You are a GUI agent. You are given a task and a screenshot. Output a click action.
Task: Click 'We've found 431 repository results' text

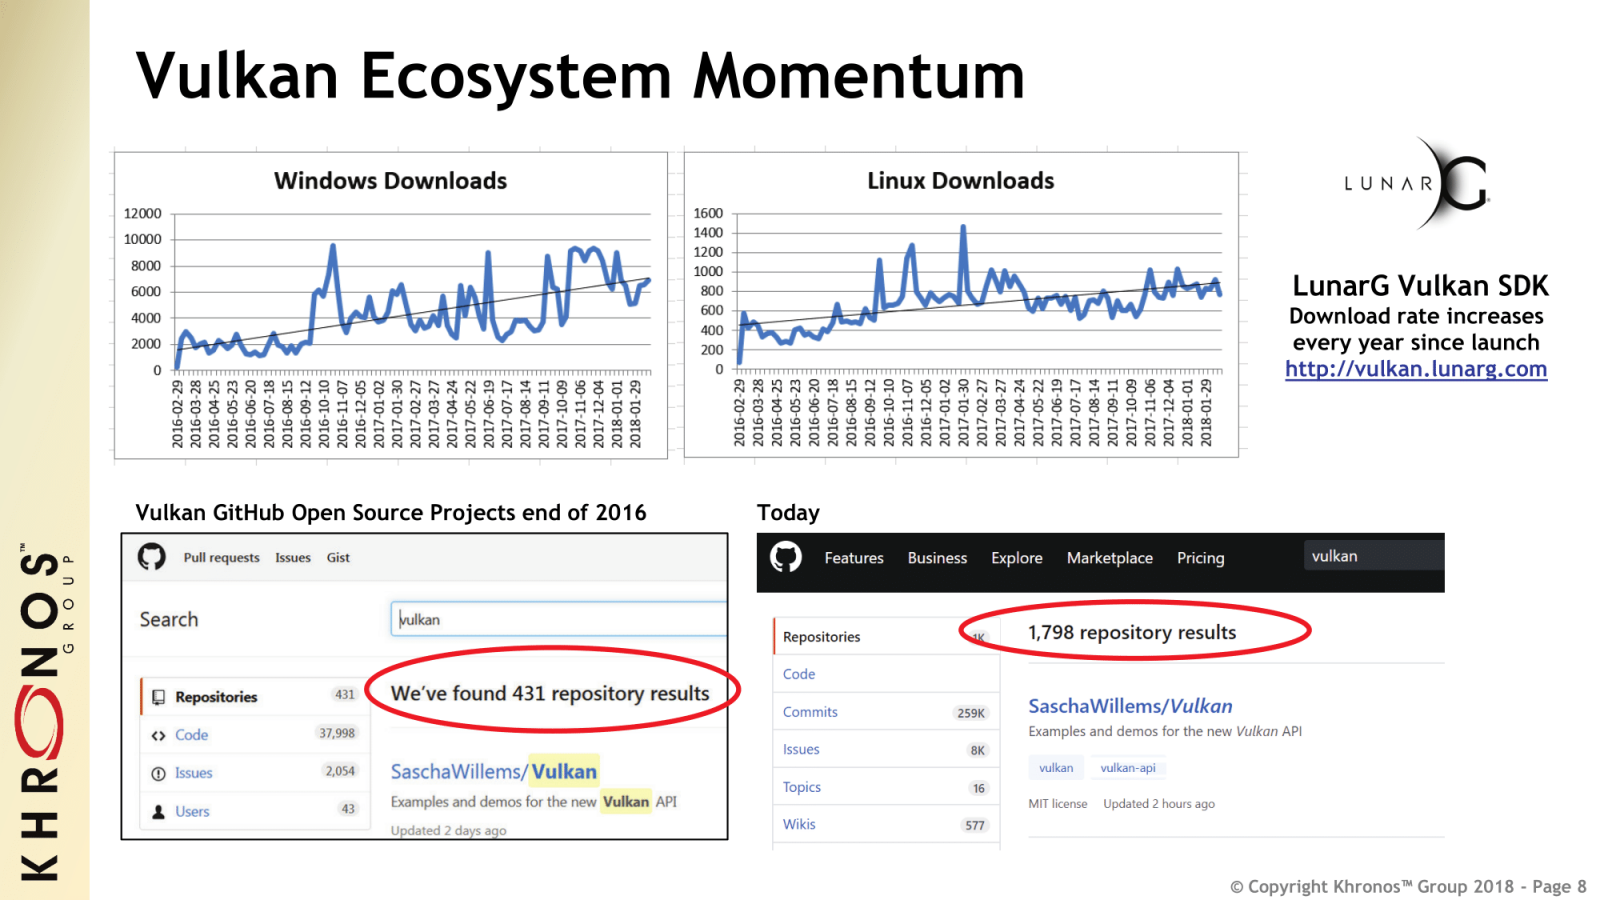click(550, 693)
